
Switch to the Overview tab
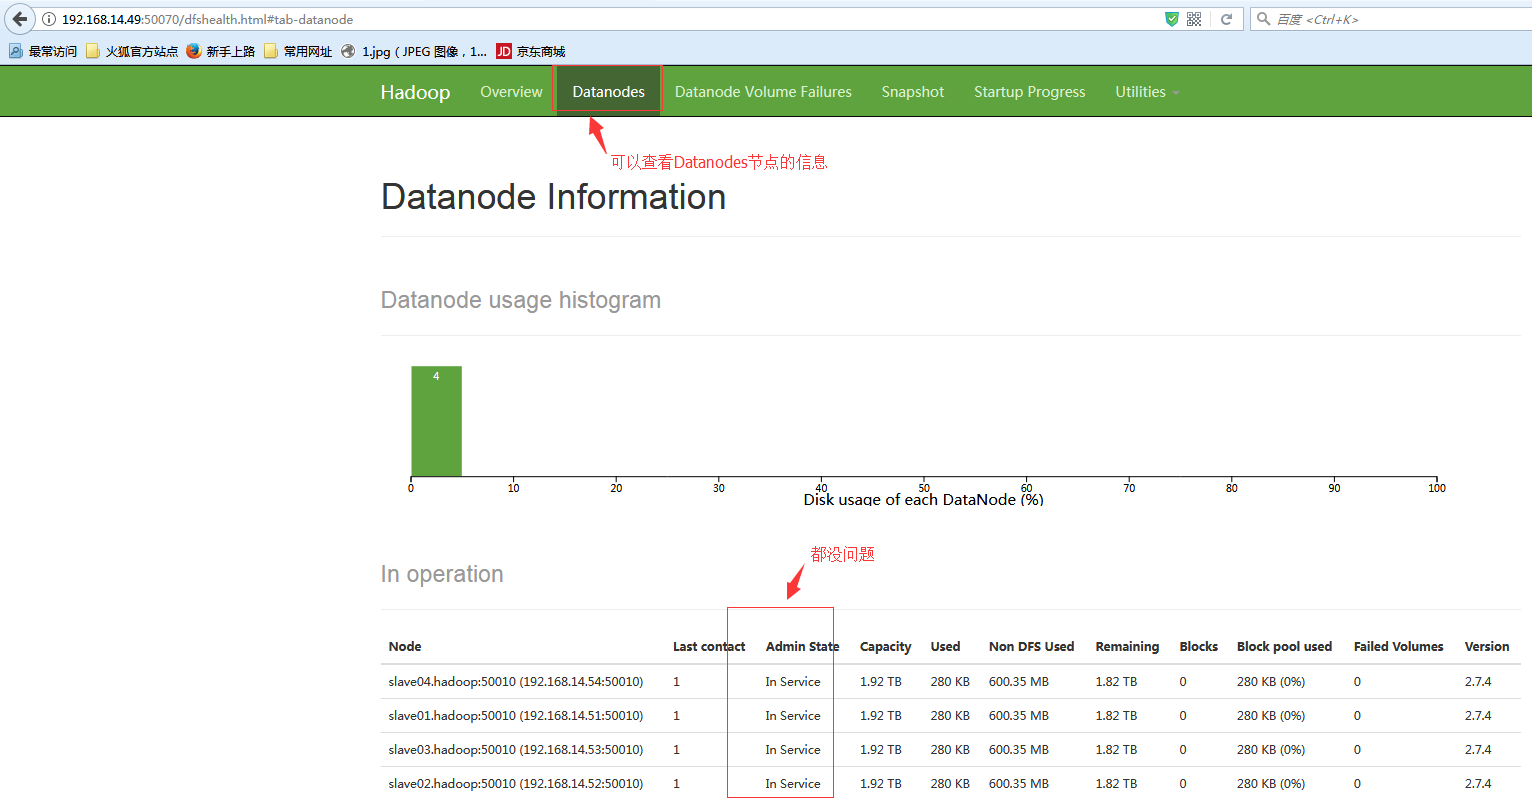[511, 92]
